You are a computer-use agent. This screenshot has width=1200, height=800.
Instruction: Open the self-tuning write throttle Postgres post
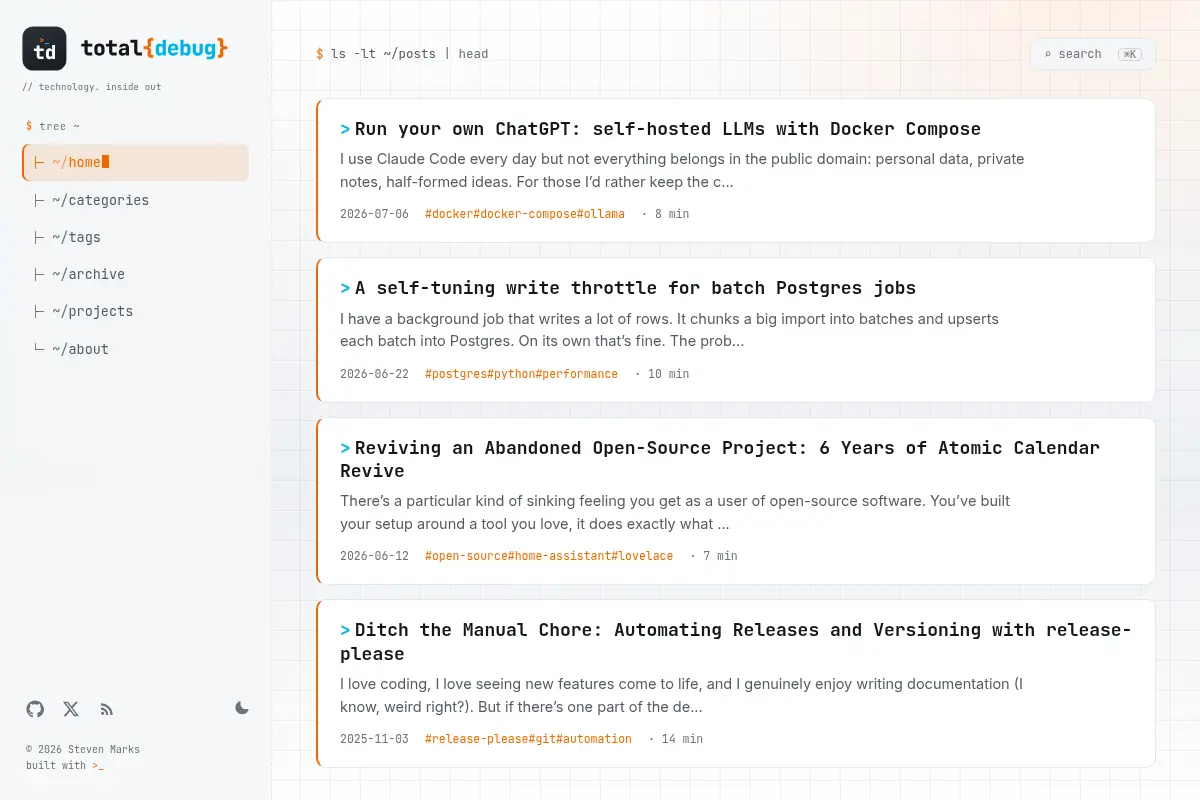[635, 288]
